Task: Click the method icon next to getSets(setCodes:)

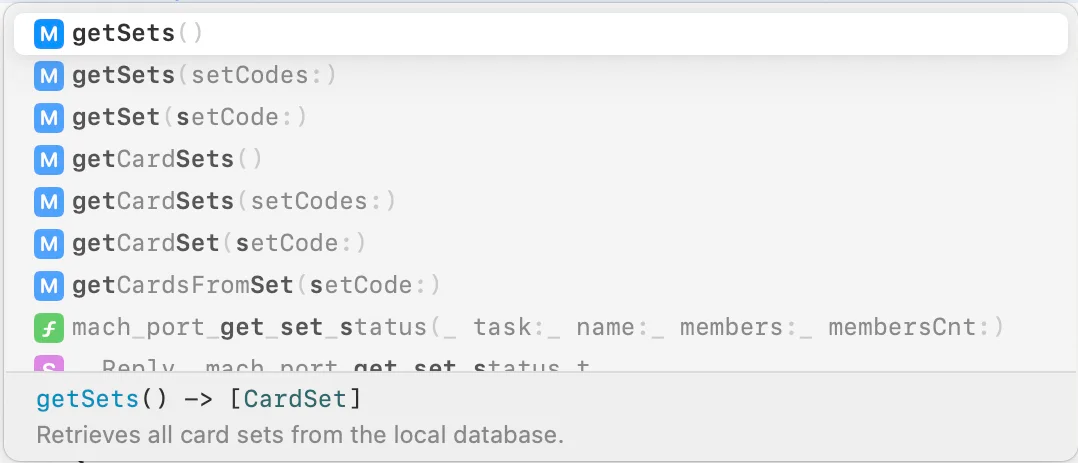Action: [48, 76]
